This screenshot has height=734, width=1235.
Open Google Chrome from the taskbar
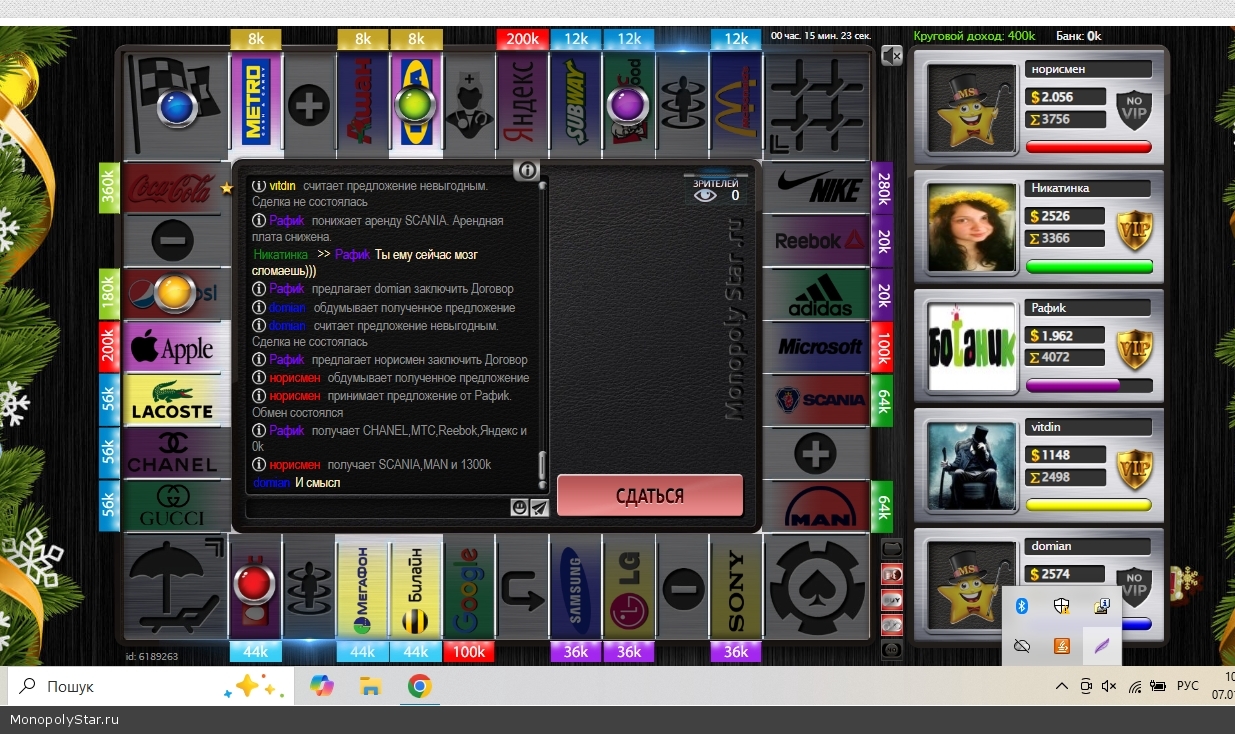420,686
